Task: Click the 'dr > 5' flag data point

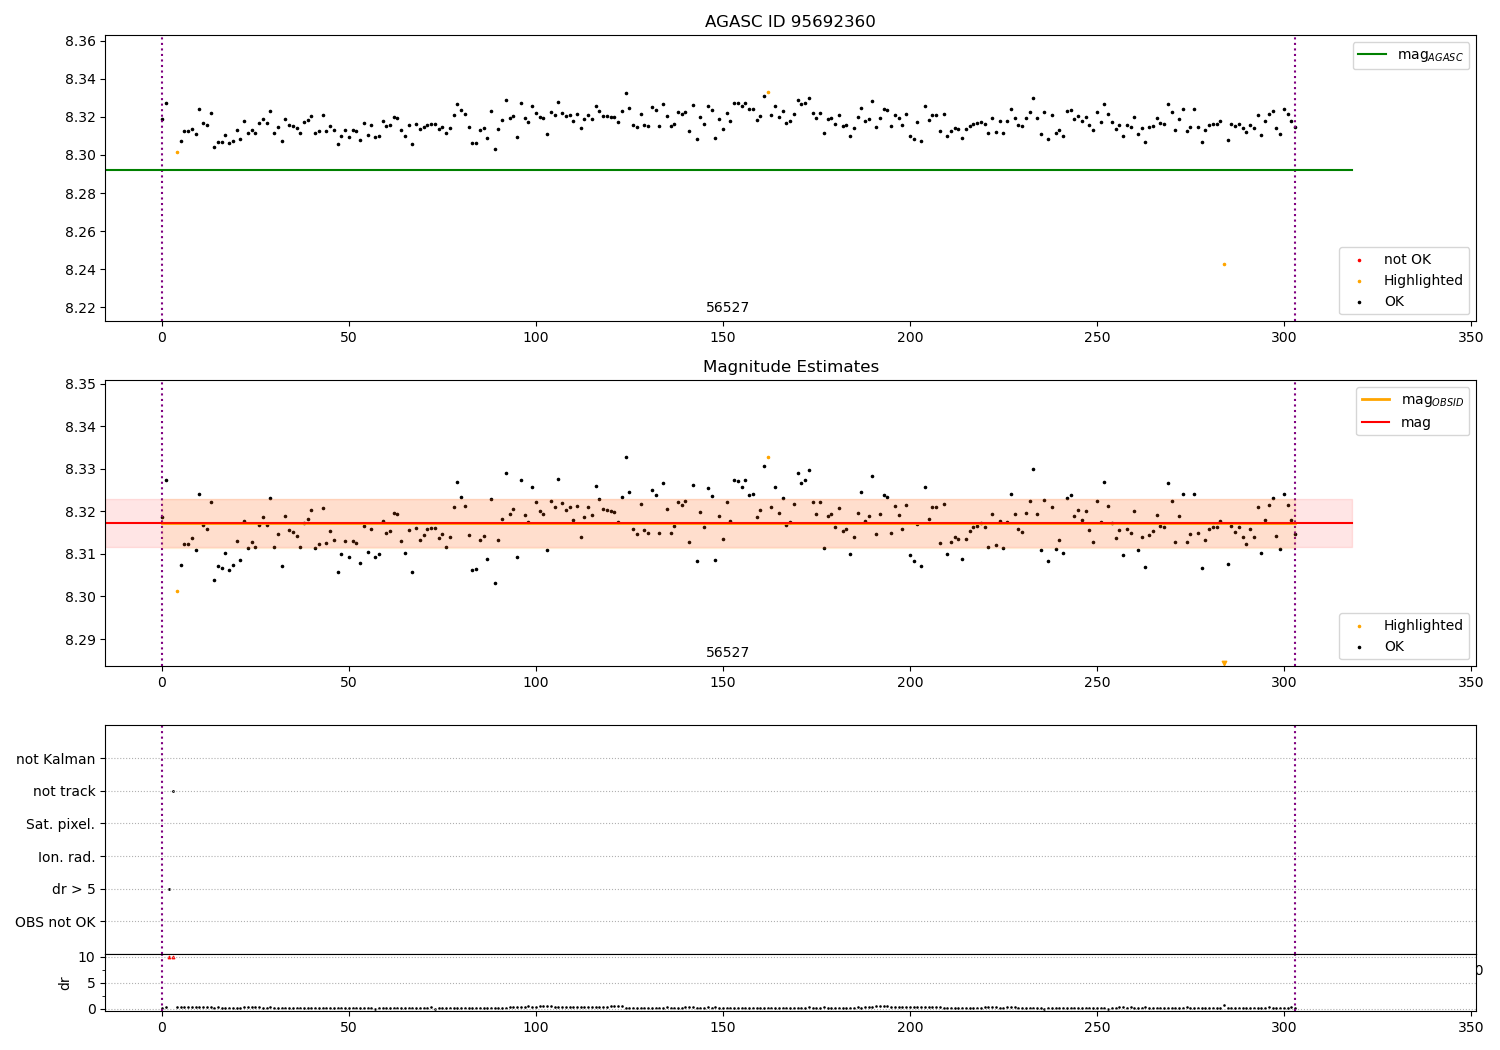Action: point(169,889)
